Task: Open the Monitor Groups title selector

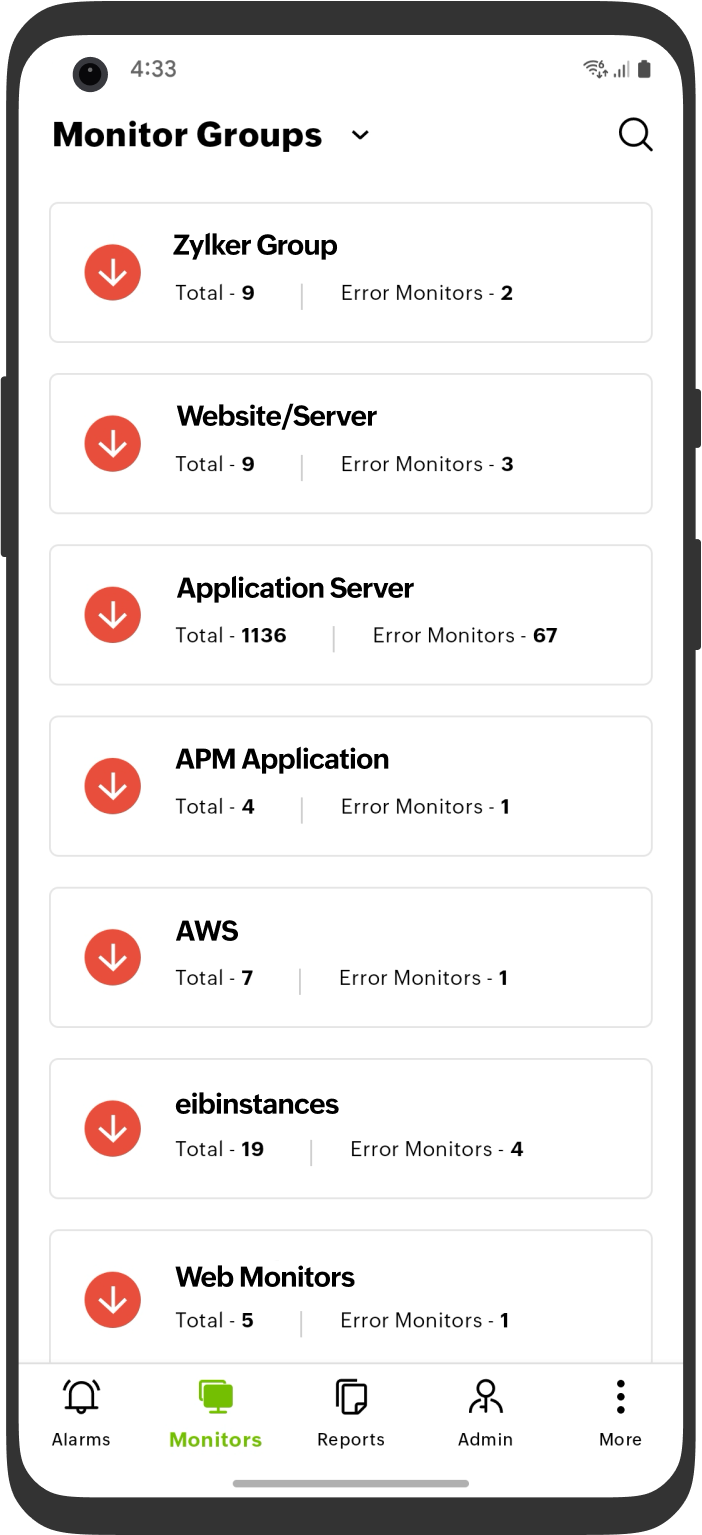Action: click(x=187, y=135)
